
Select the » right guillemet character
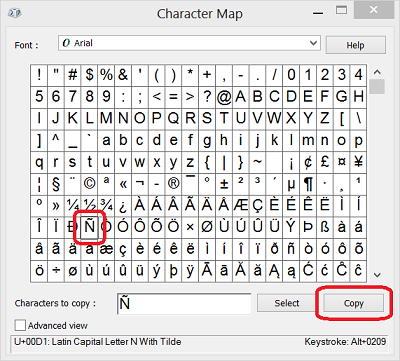point(56,205)
